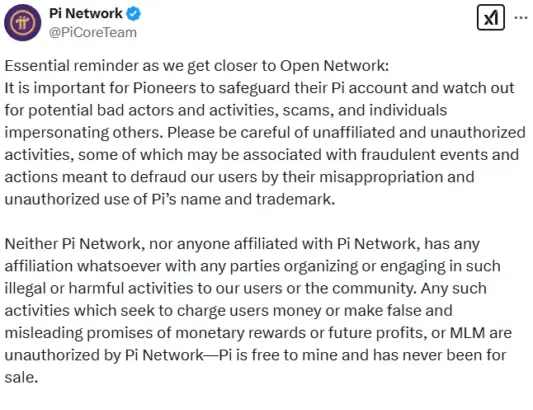Open the three-dot more options menu
The width and height of the screenshot is (533, 410).
coord(521,17)
